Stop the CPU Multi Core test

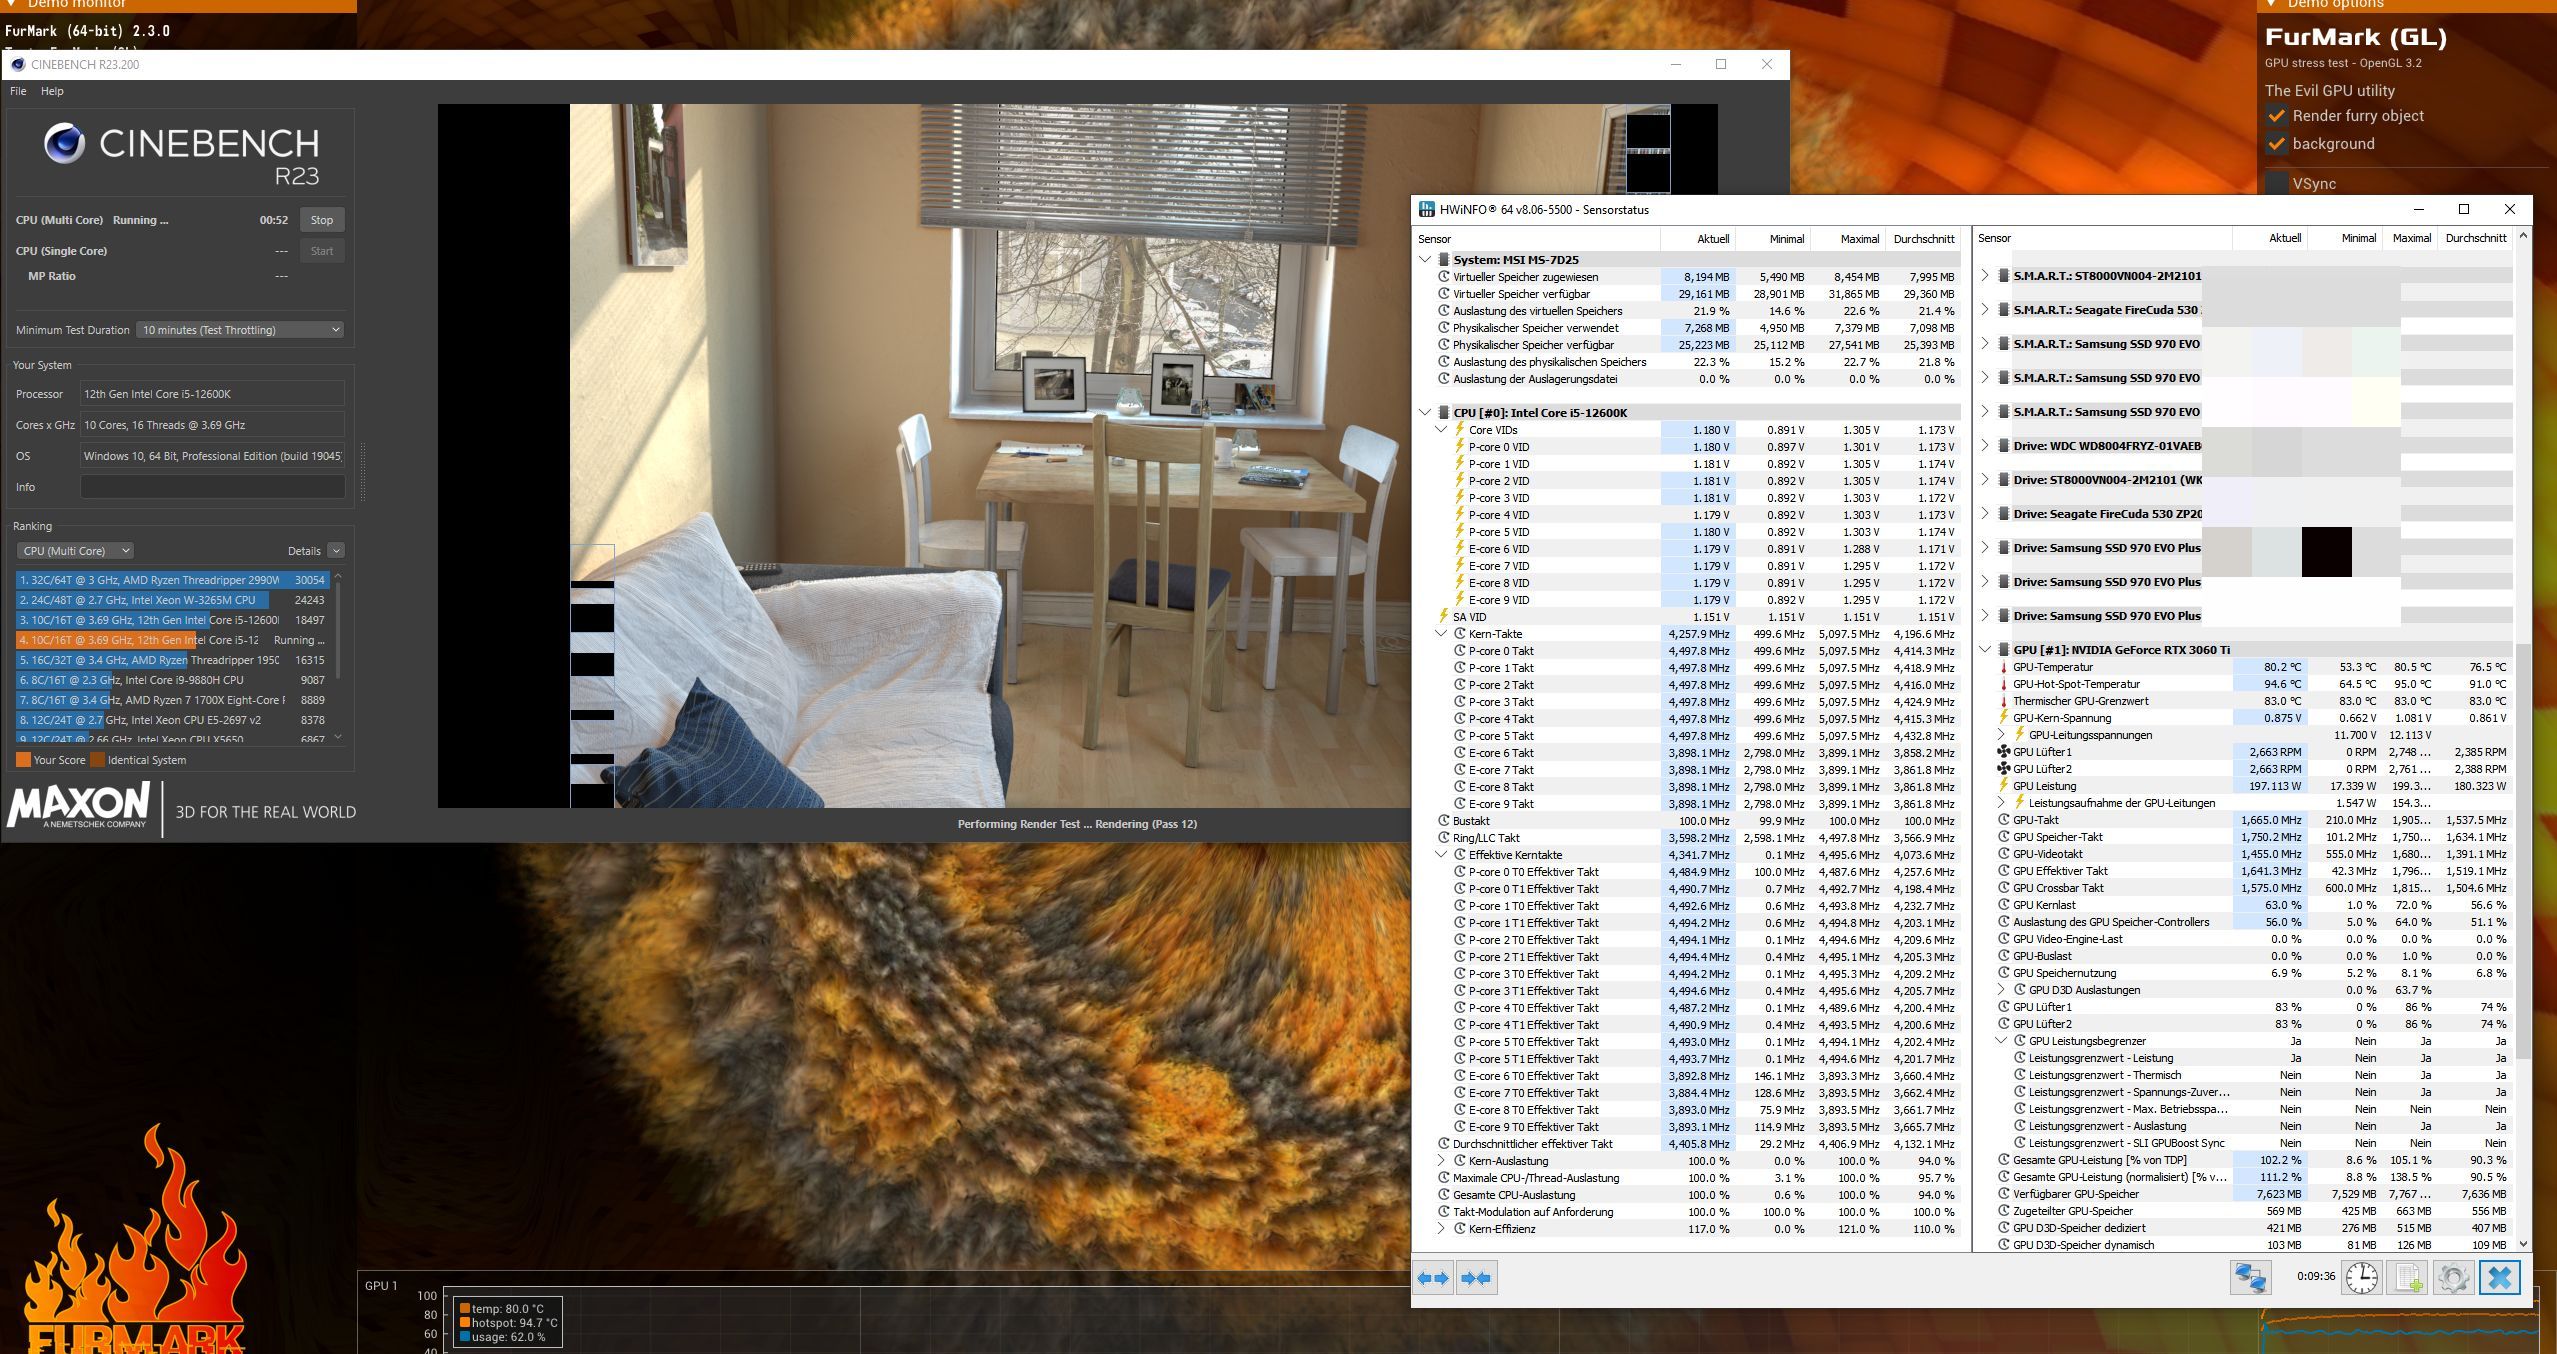coord(321,220)
